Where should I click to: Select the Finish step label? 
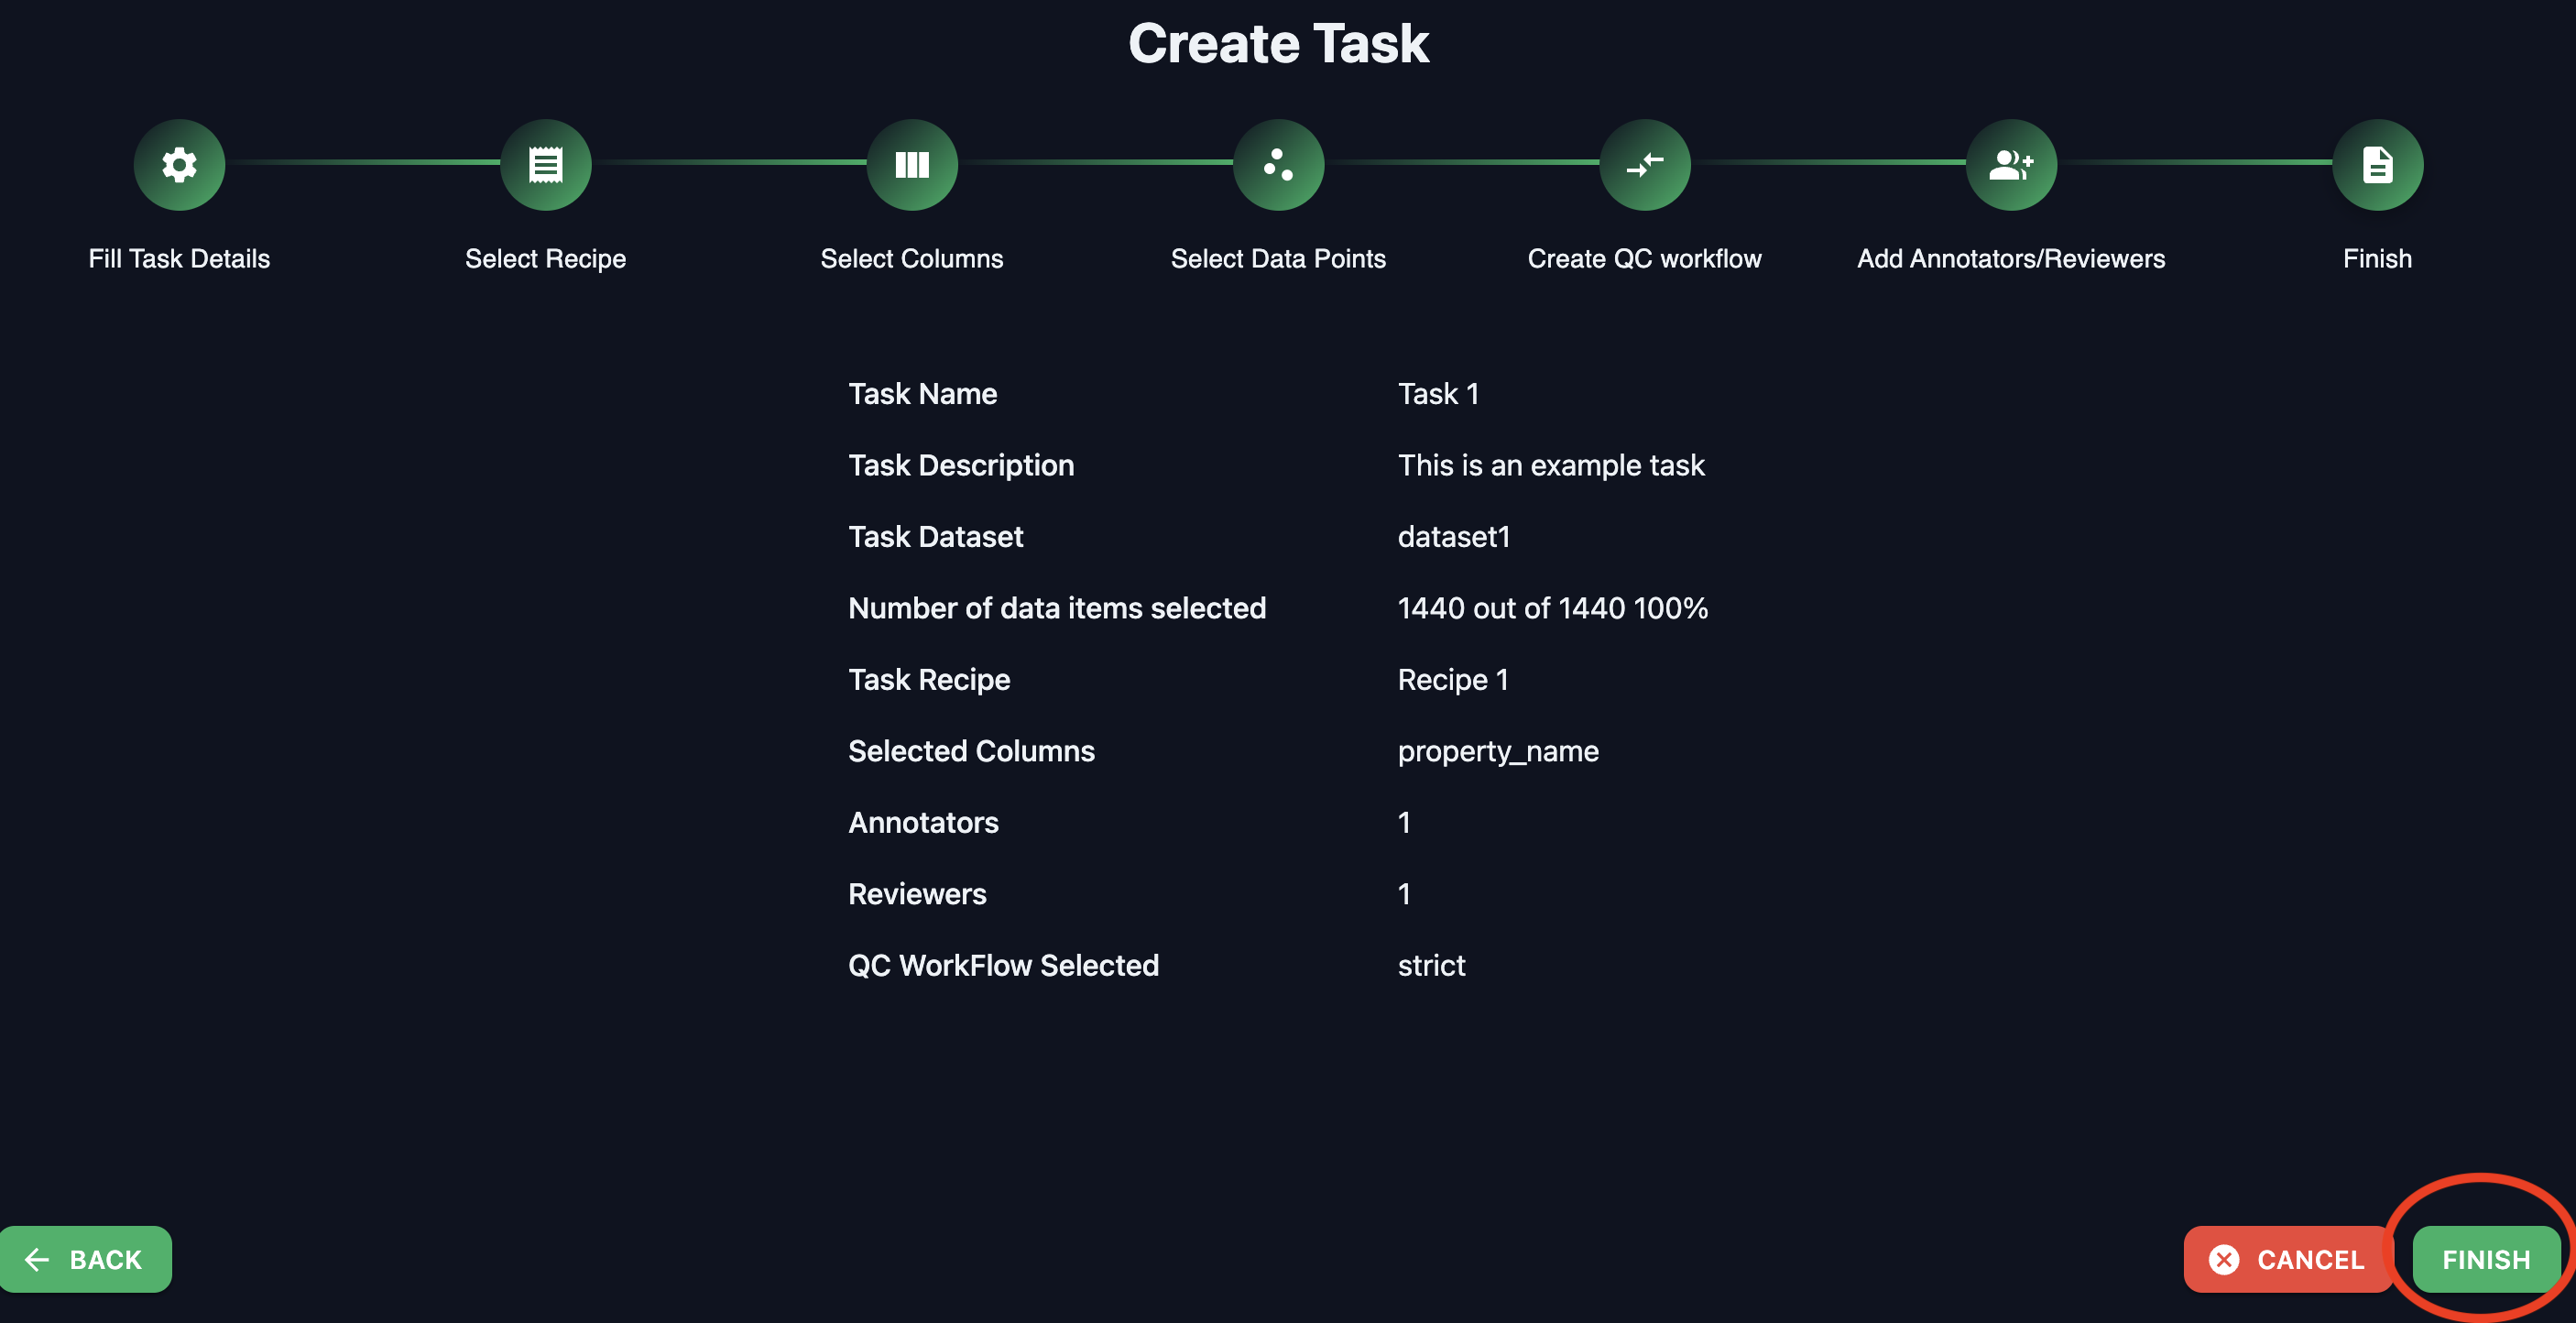pyautogui.click(x=2378, y=259)
